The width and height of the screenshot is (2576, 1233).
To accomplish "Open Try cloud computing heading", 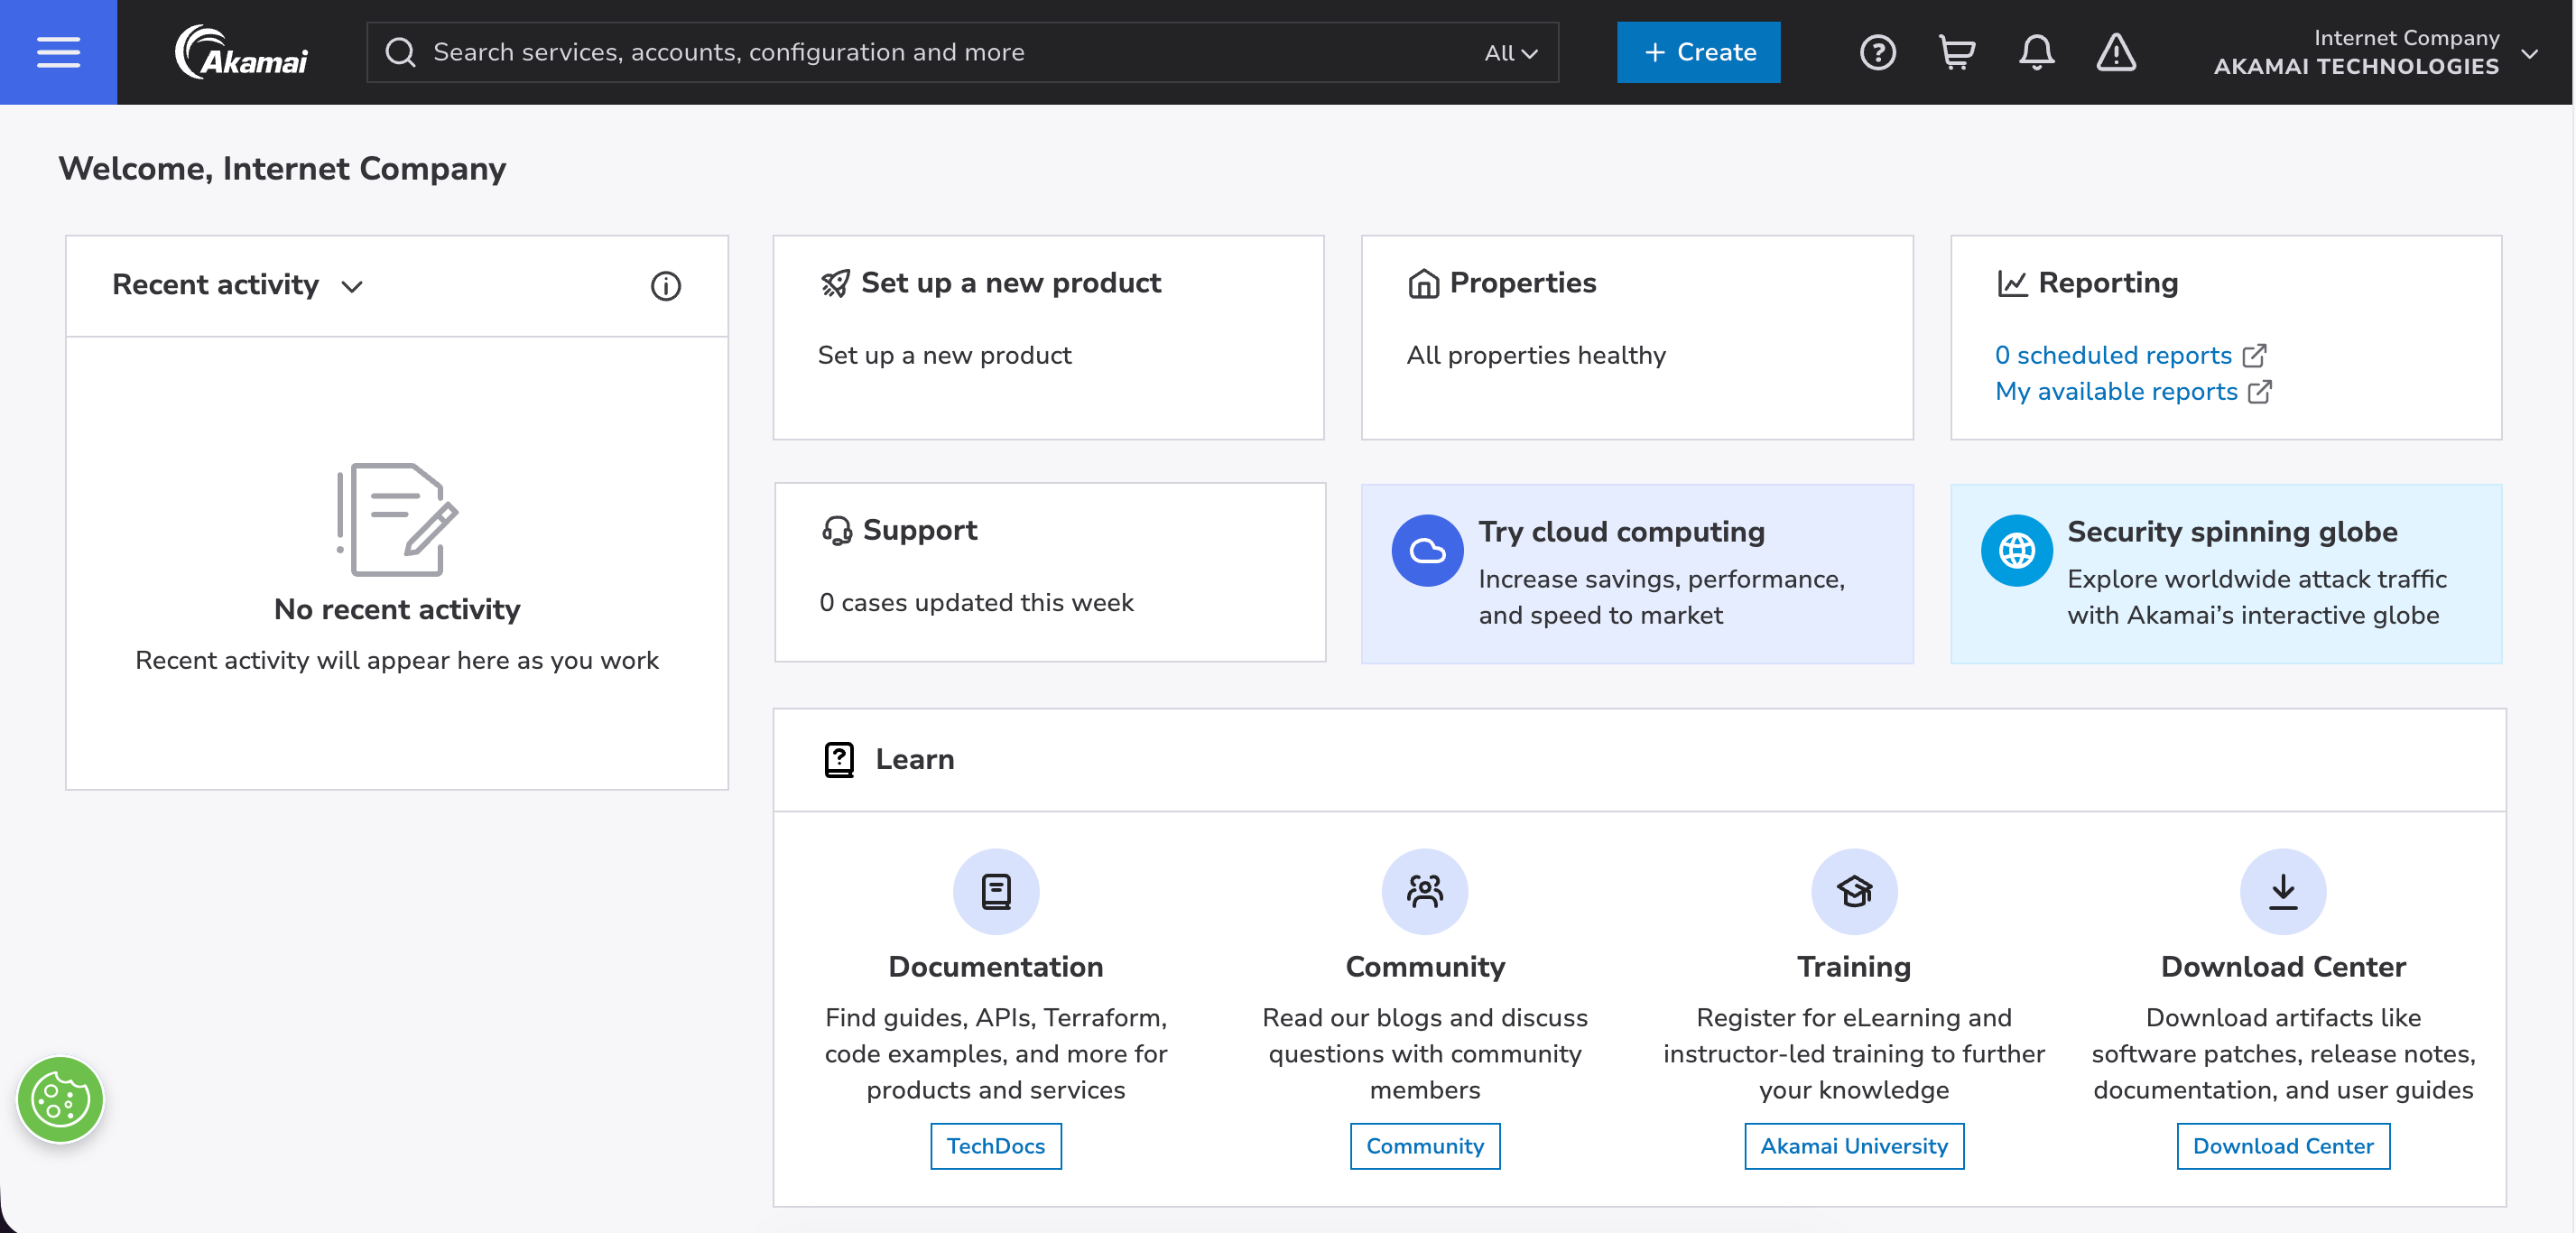I will [1621, 532].
